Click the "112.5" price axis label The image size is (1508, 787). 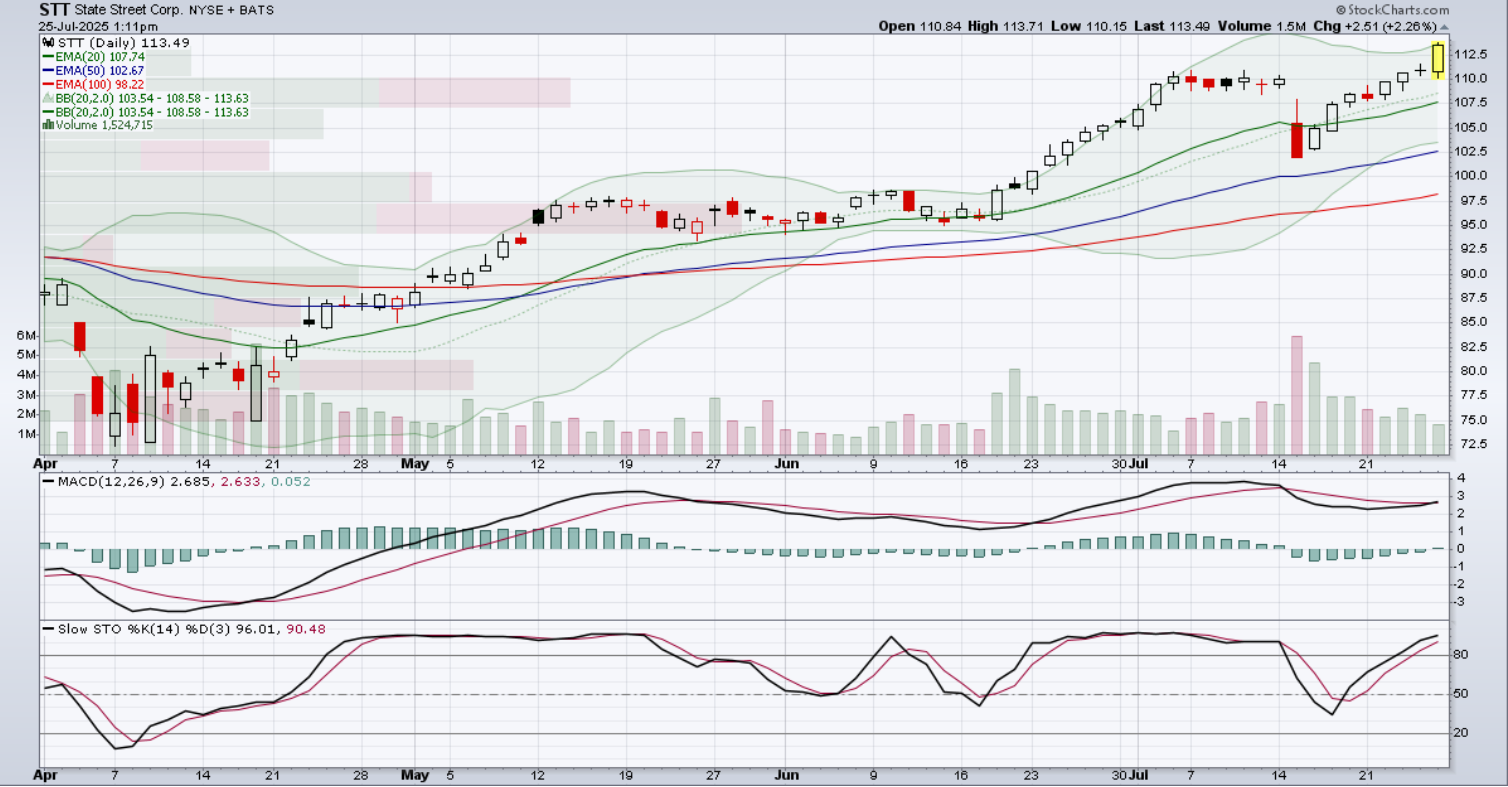point(1472,54)
